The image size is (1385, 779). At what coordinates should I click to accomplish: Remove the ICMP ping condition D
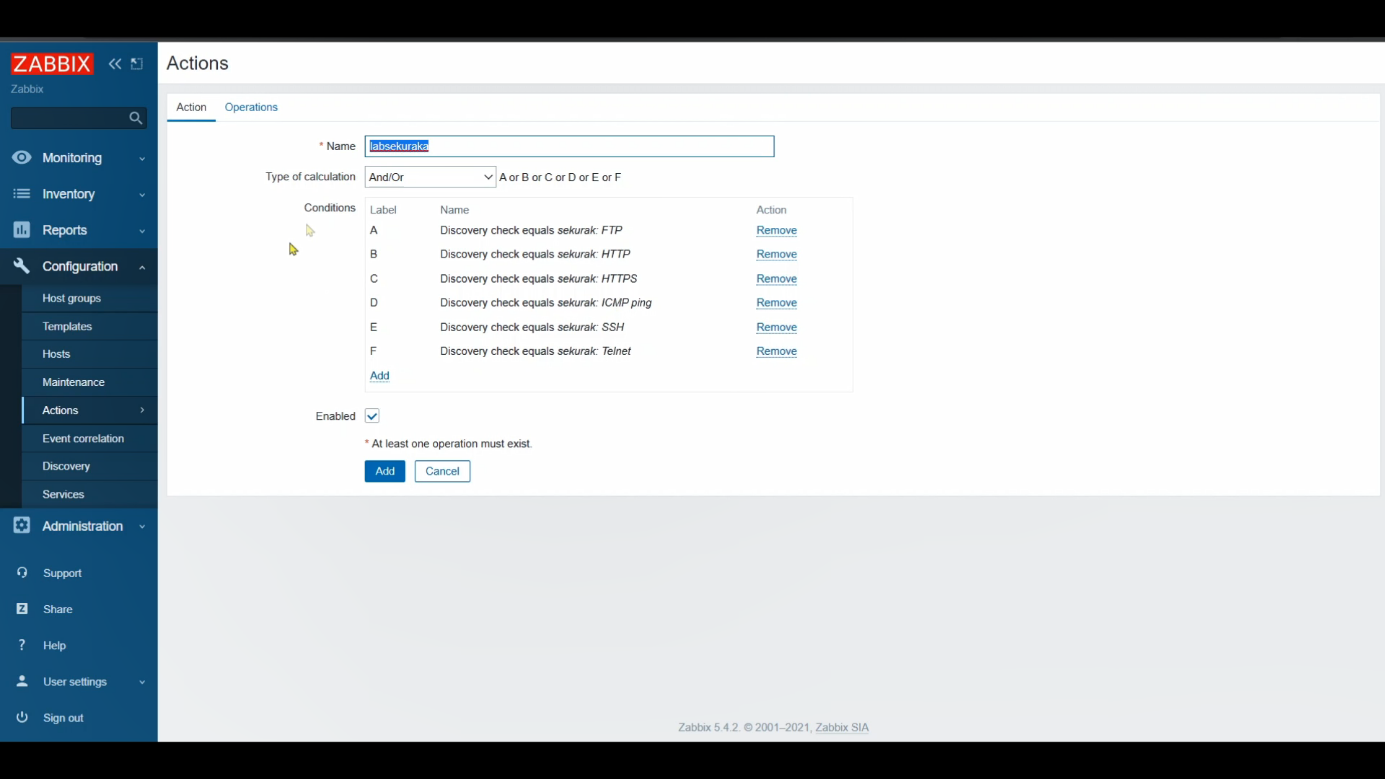click(776, 303)
